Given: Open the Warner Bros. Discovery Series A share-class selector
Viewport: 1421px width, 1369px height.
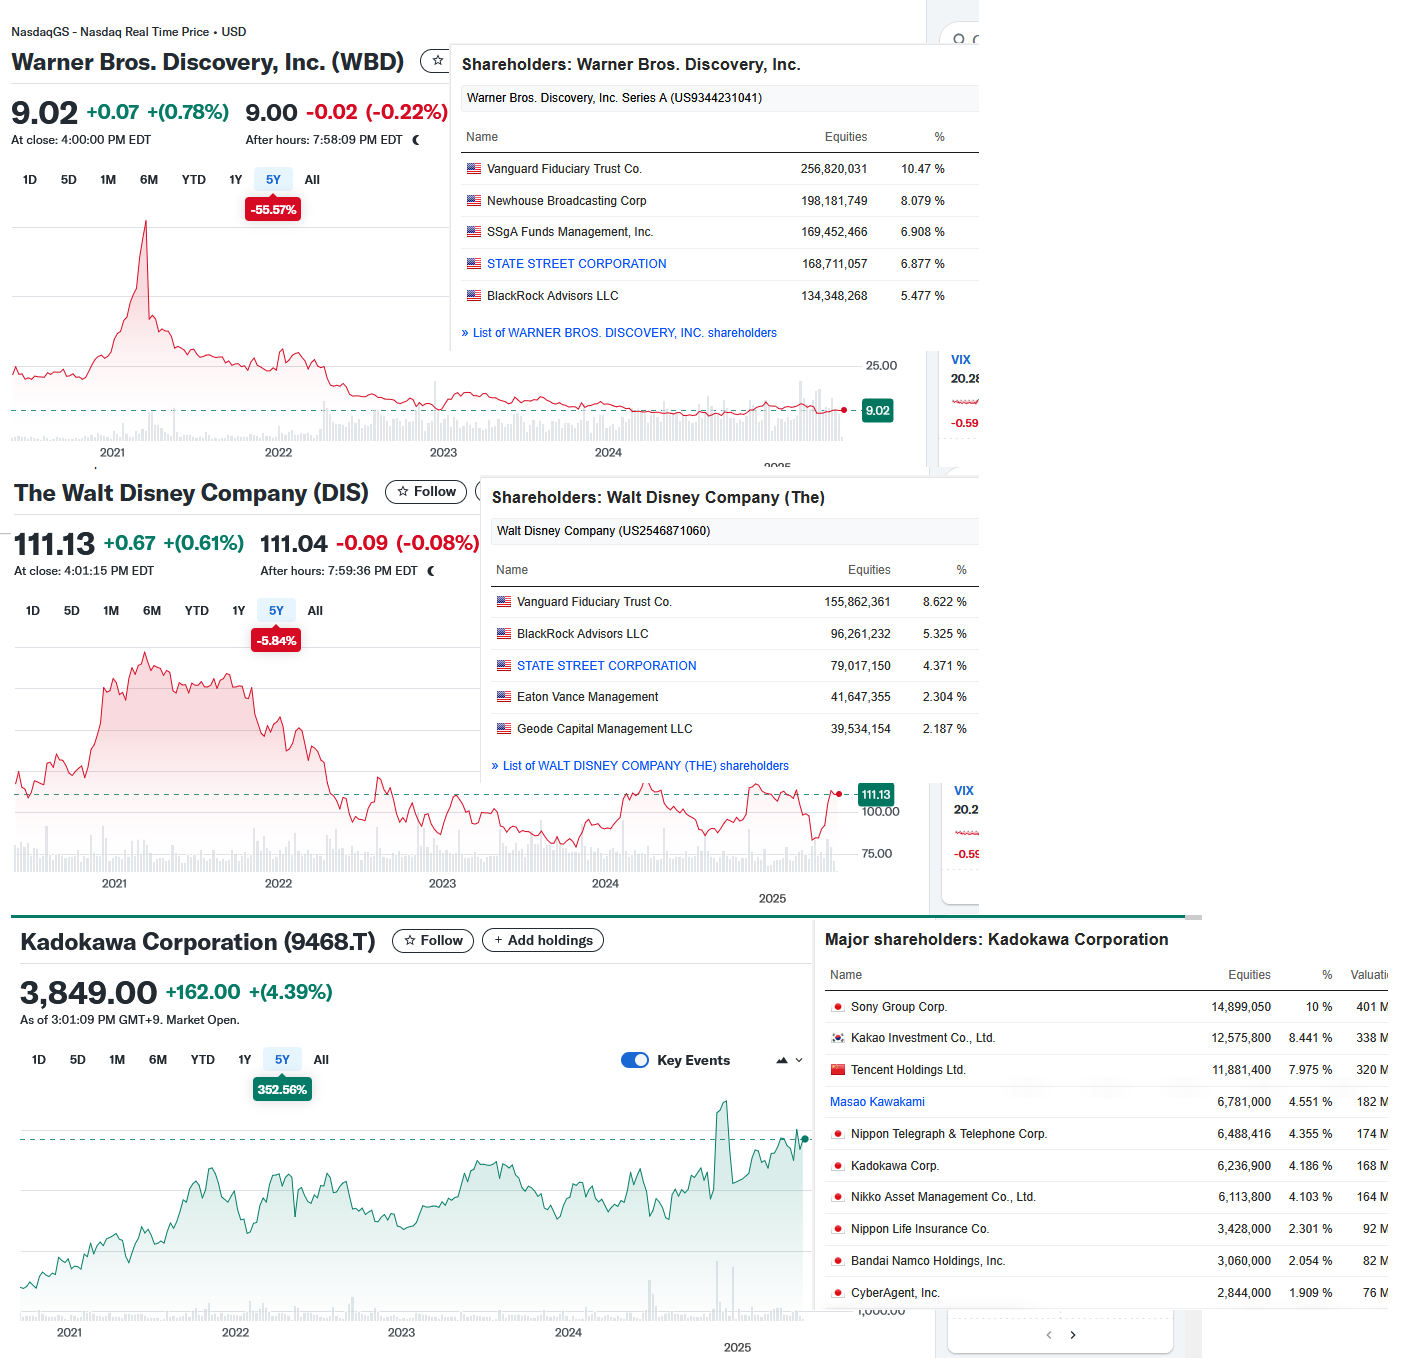Looking at the screenshot, I should (720, 98).
